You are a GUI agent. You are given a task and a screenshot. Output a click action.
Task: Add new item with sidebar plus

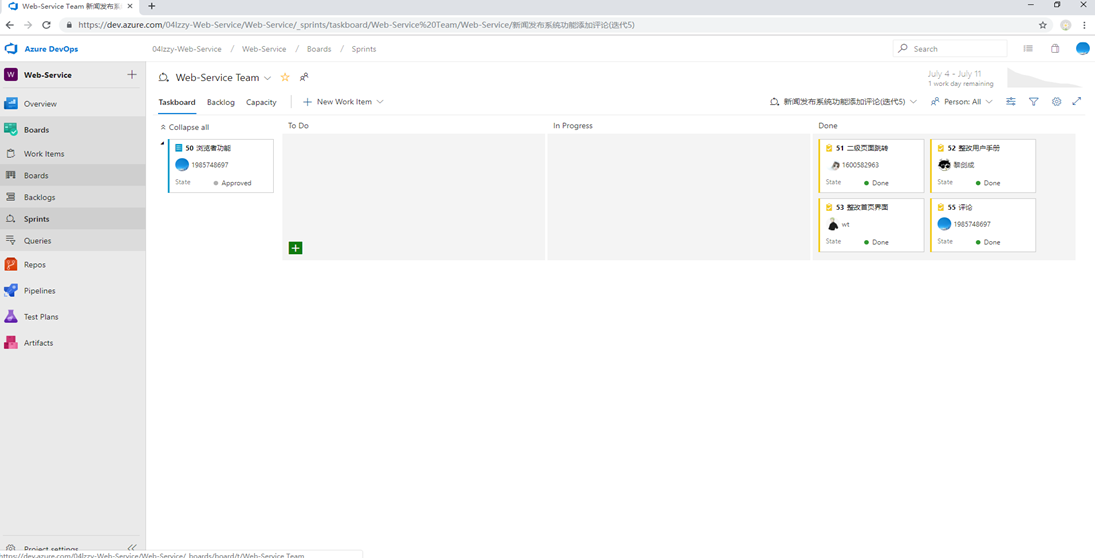pos(132,75)
